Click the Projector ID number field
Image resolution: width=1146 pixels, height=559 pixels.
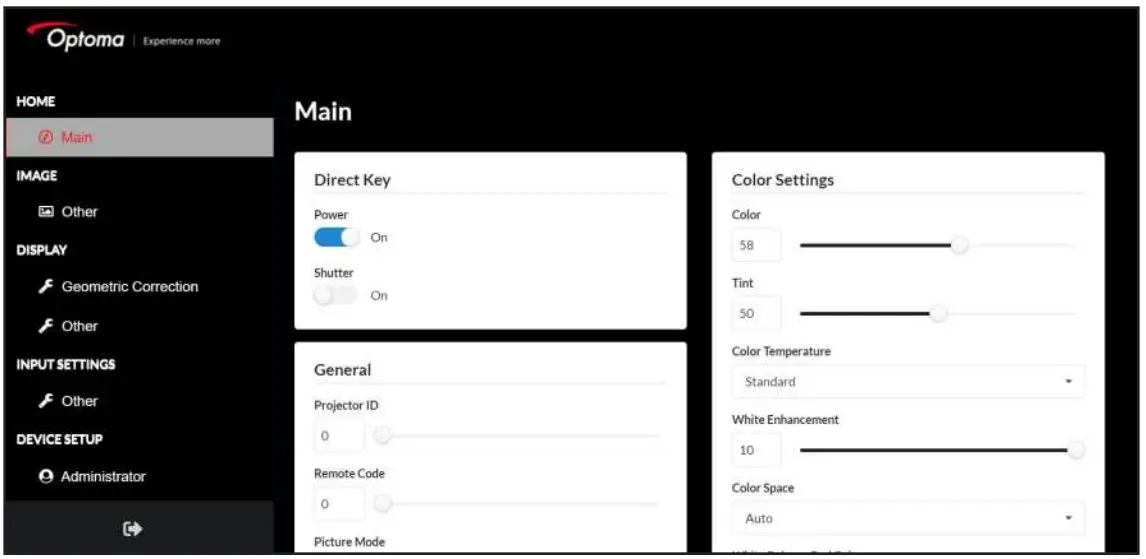[339, 436]
